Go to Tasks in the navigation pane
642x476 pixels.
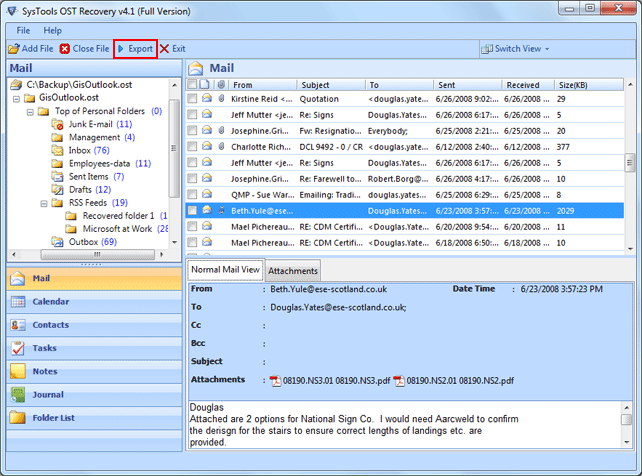point(45,348)
